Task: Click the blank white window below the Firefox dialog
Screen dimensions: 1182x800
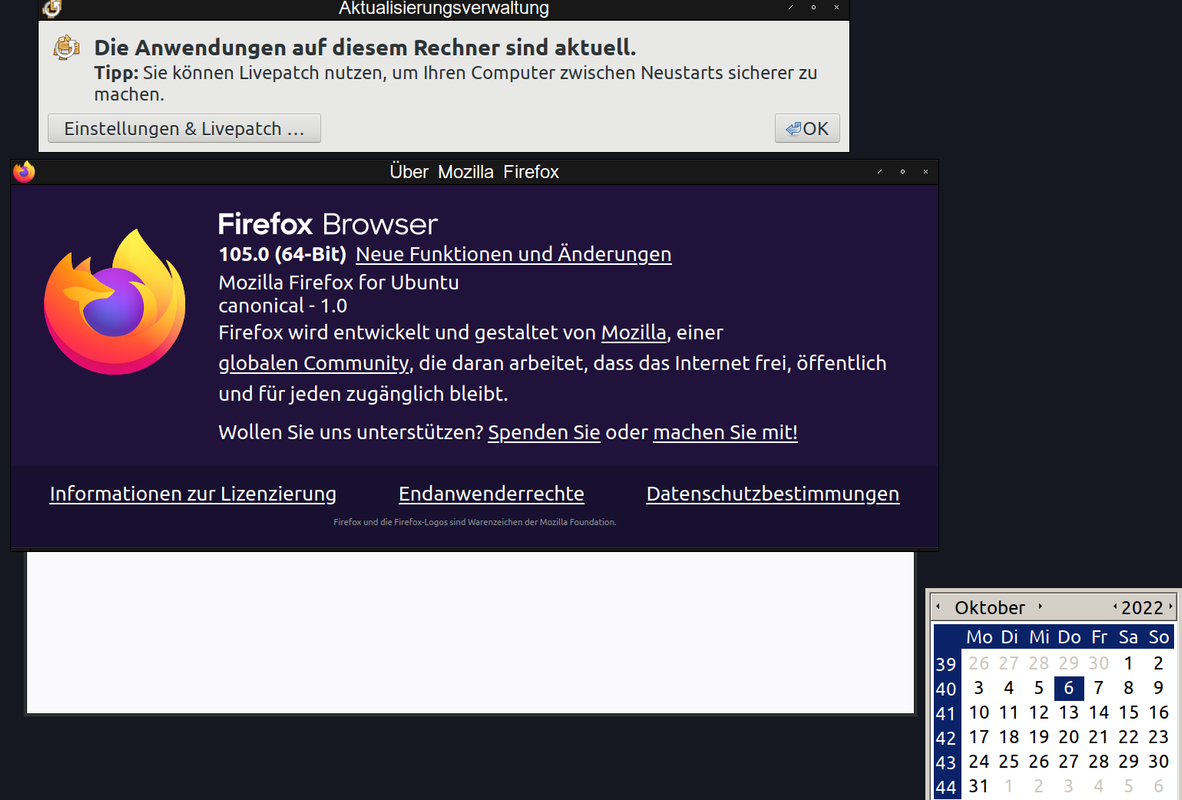Action: pos(470,632)
